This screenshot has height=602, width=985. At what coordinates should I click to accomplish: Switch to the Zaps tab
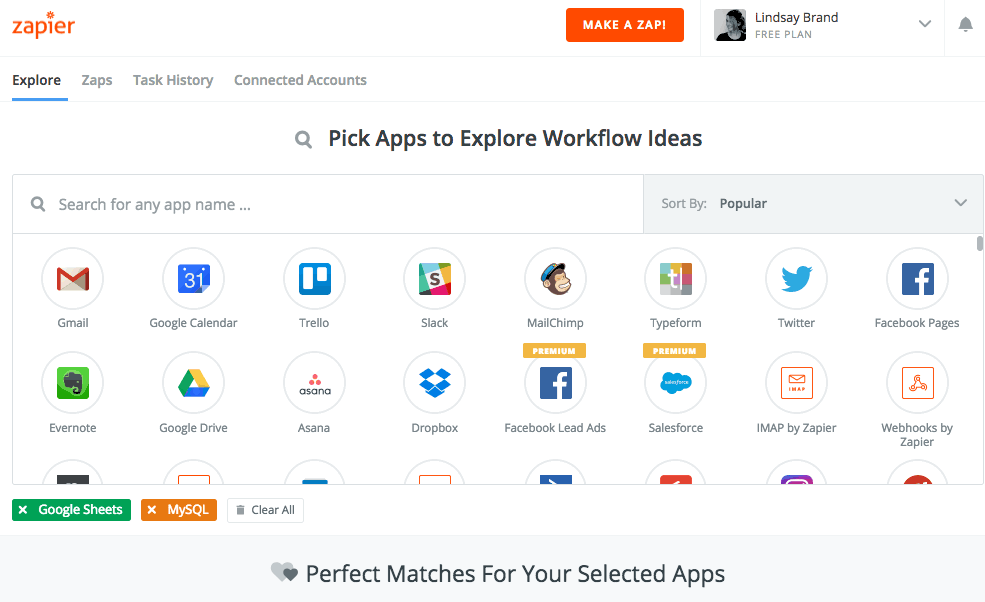(97, 80)
